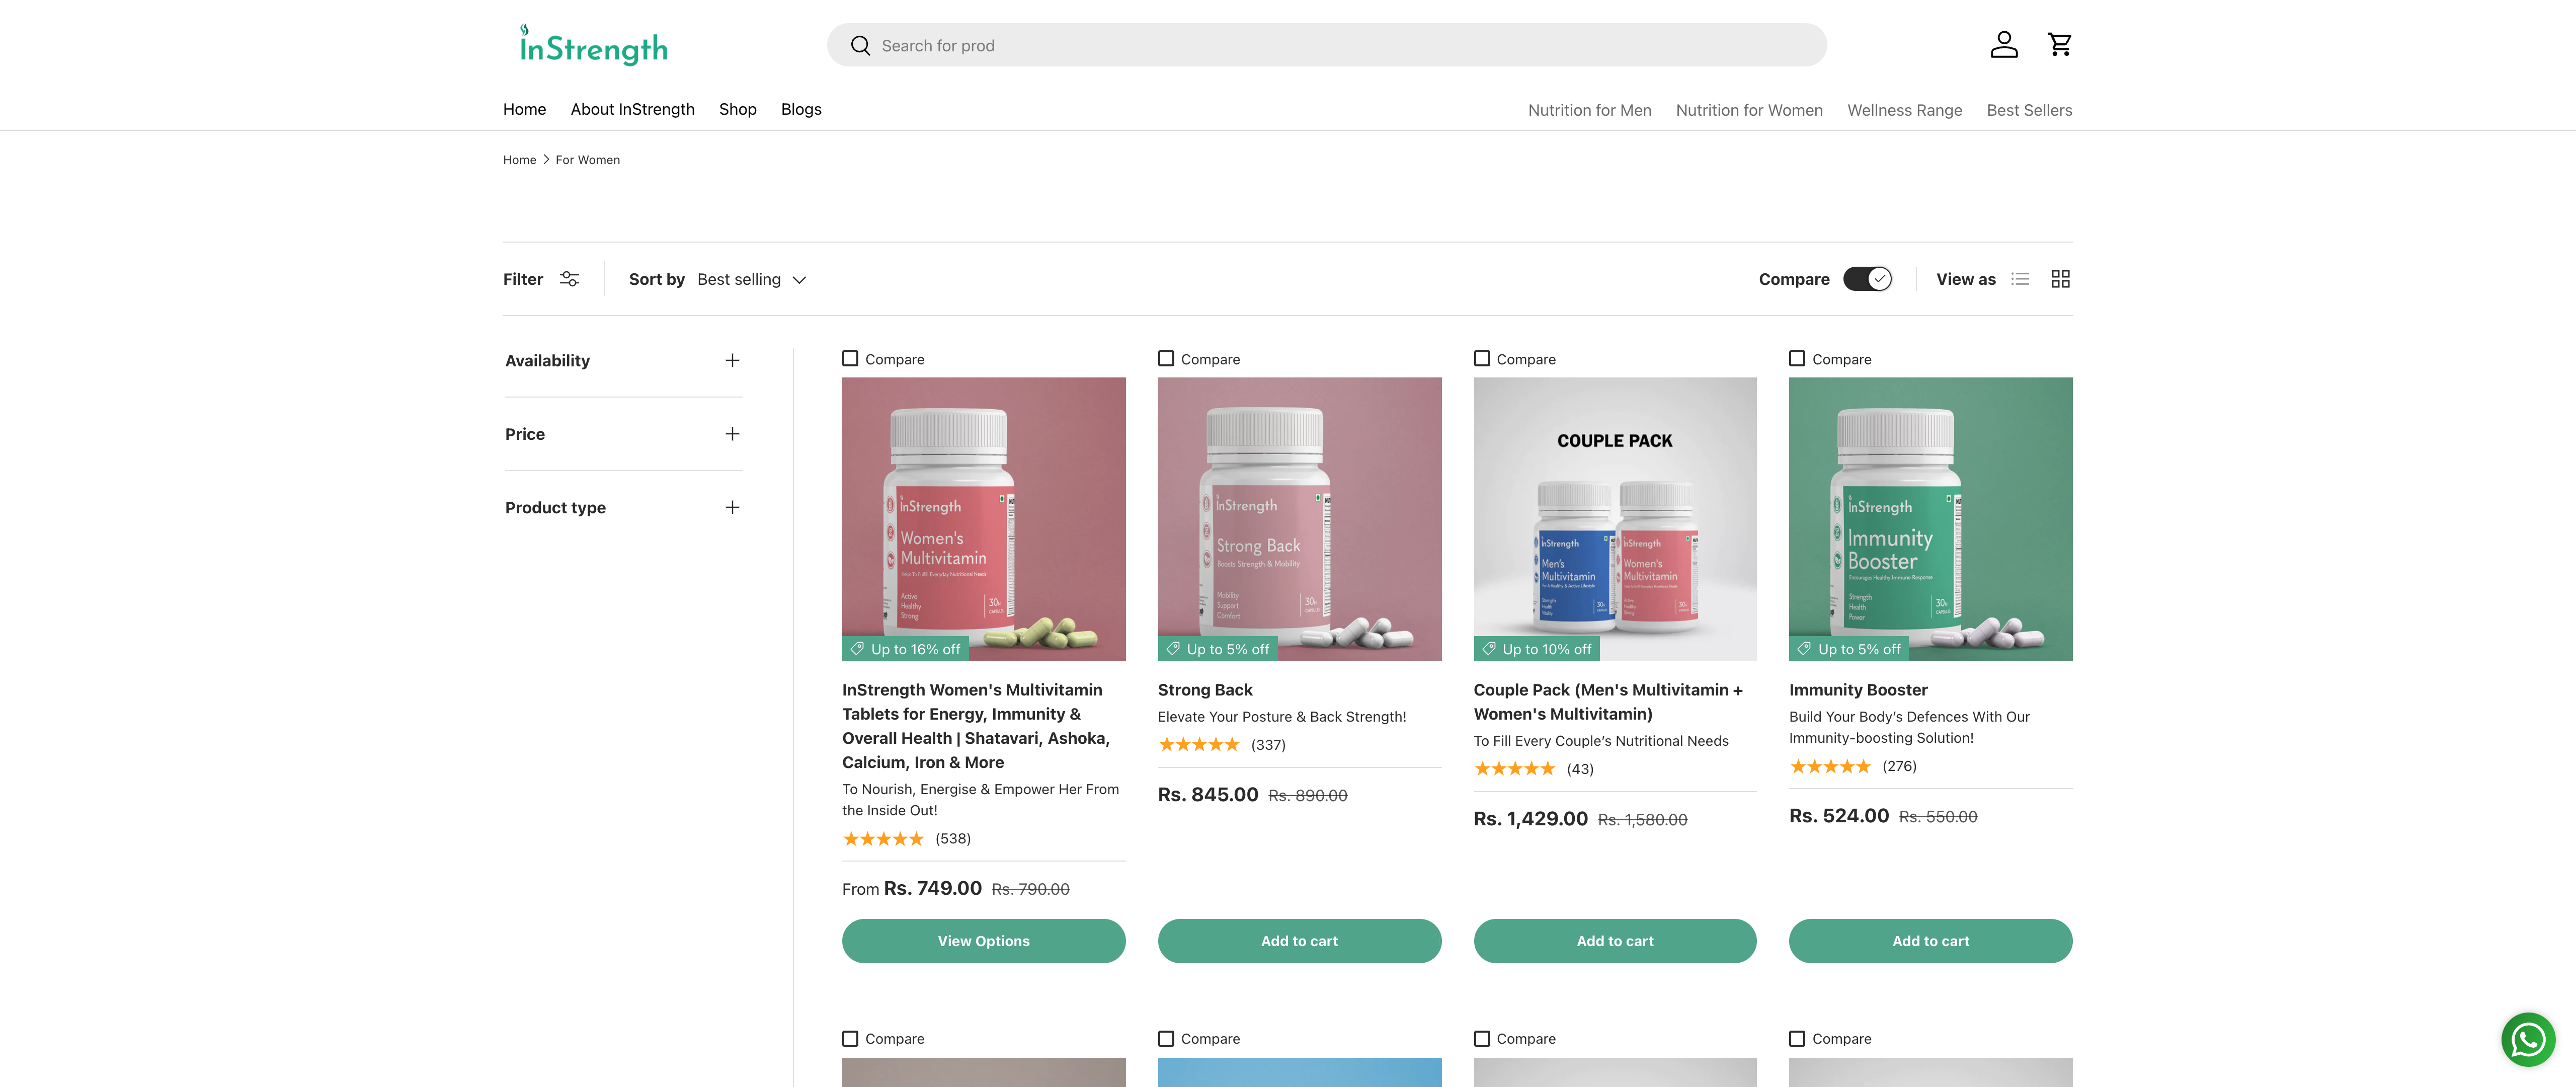This screenshot has height=1087, width=2576.
Task: Click the InStrength logo
Action: tap(592, 45)
